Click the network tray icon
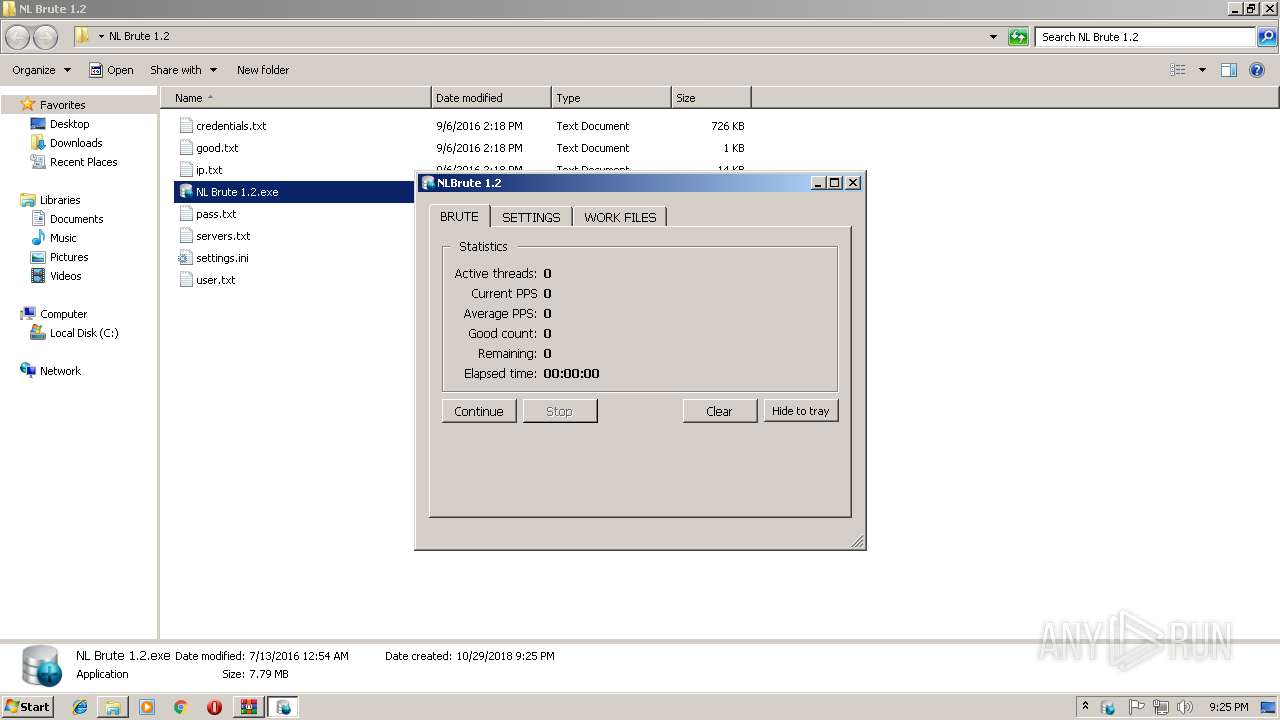Viewport: 1280px width, 720px height. point(1161,707)
